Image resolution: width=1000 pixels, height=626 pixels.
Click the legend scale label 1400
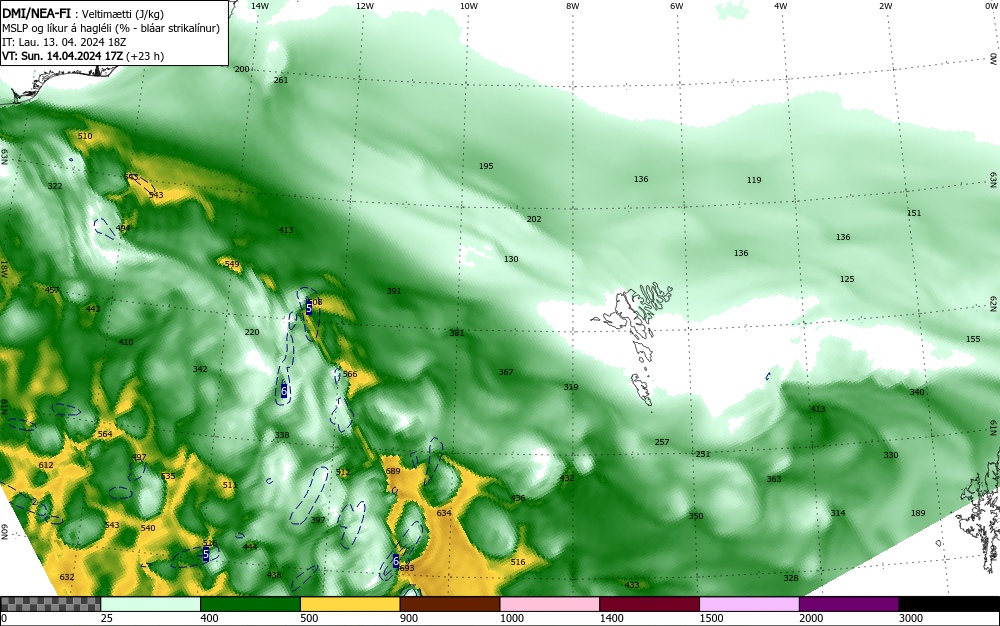[x=611, y=618]
